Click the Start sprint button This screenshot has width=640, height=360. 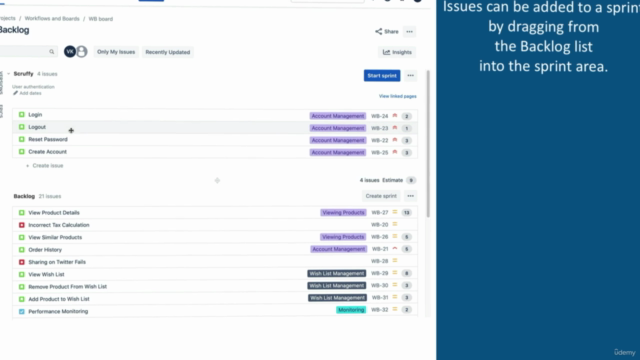382,76
